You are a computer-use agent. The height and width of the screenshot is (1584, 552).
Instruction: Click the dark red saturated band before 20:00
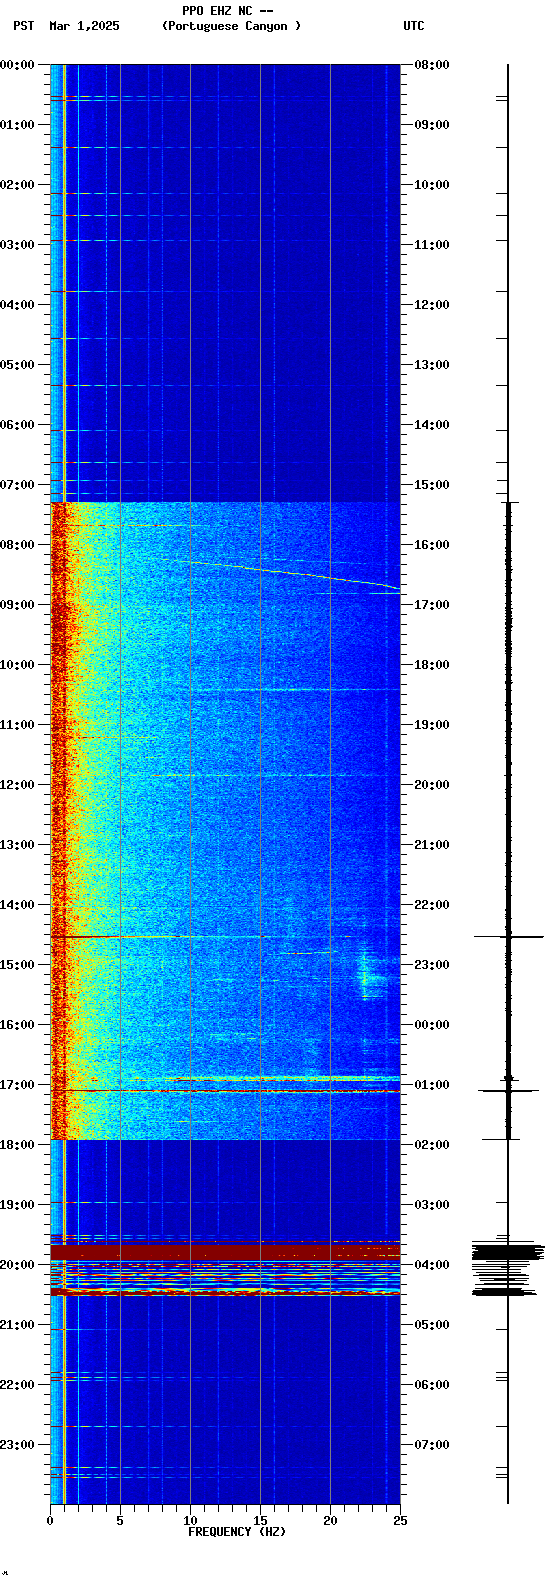coord(225,1252)
